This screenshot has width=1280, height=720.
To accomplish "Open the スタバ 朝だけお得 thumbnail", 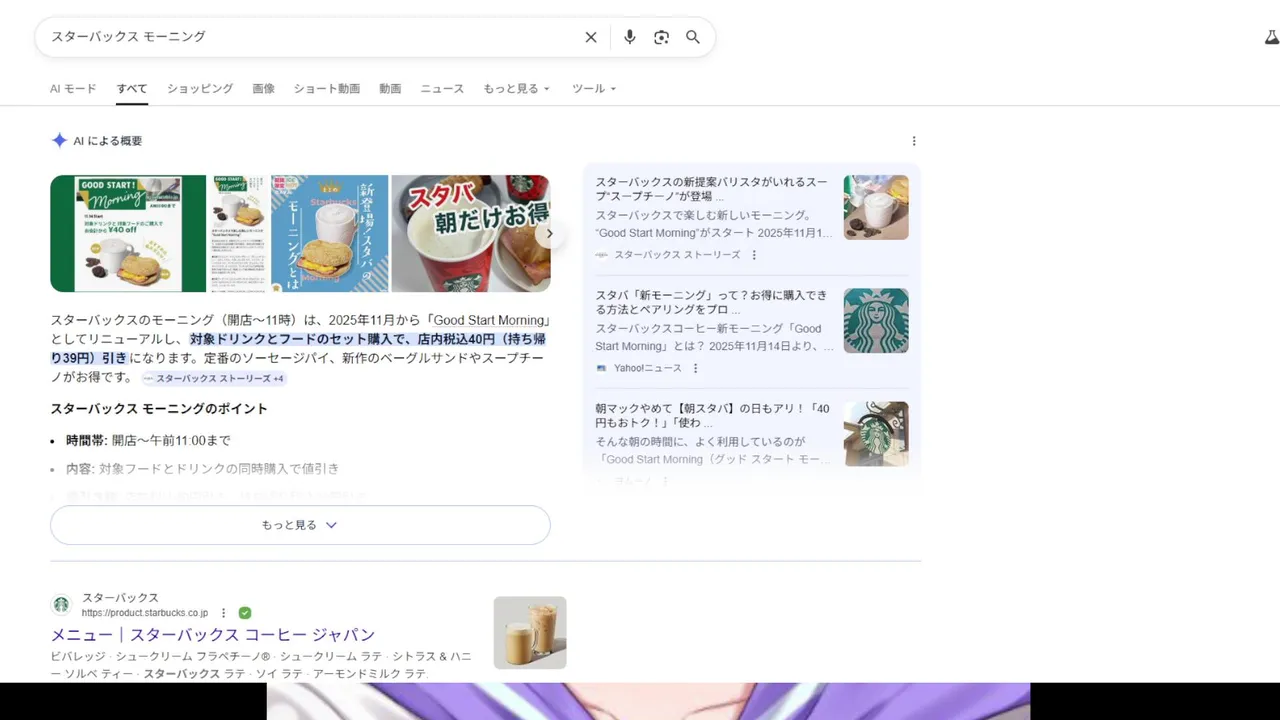I will [471, 234].
